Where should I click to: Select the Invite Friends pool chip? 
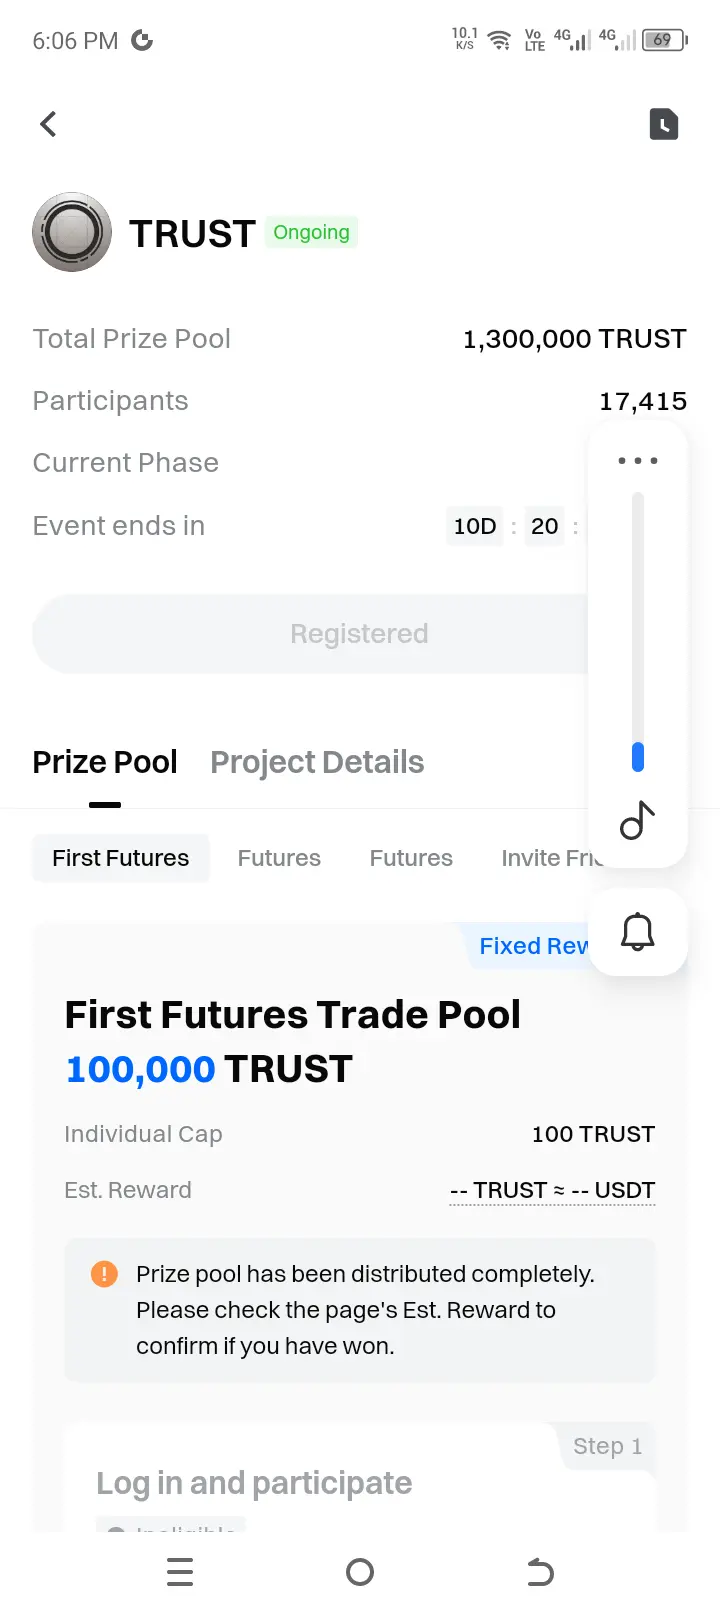click(550, 858)
